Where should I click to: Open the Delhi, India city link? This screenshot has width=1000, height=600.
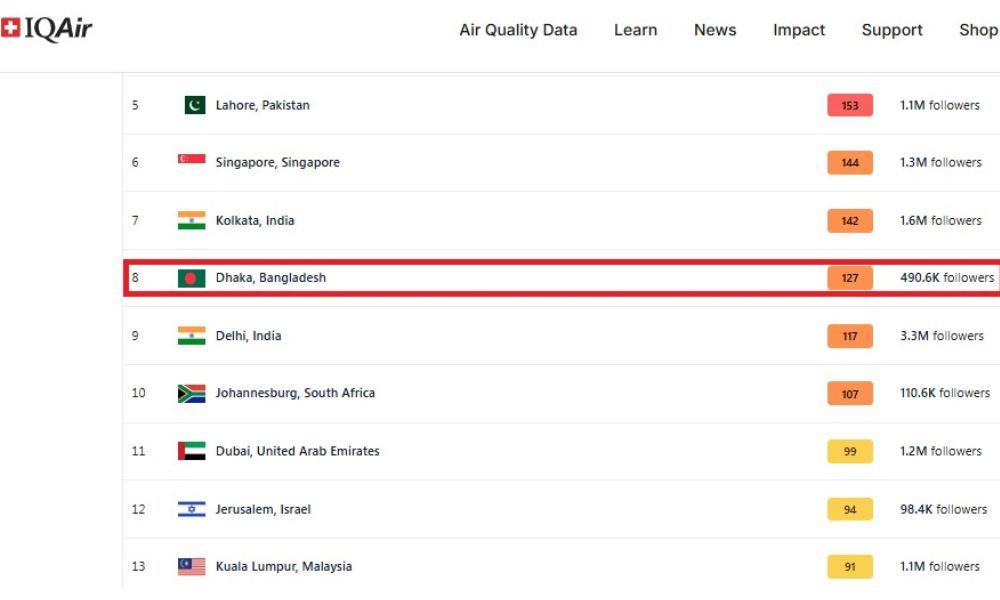(248, 335)
